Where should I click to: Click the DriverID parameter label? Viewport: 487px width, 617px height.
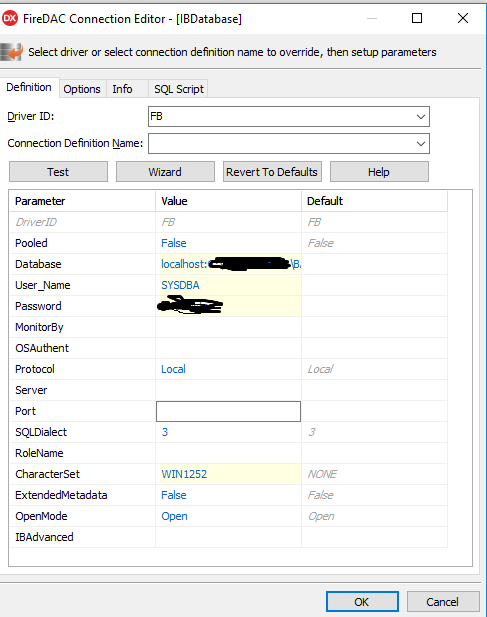click(36, 222)
